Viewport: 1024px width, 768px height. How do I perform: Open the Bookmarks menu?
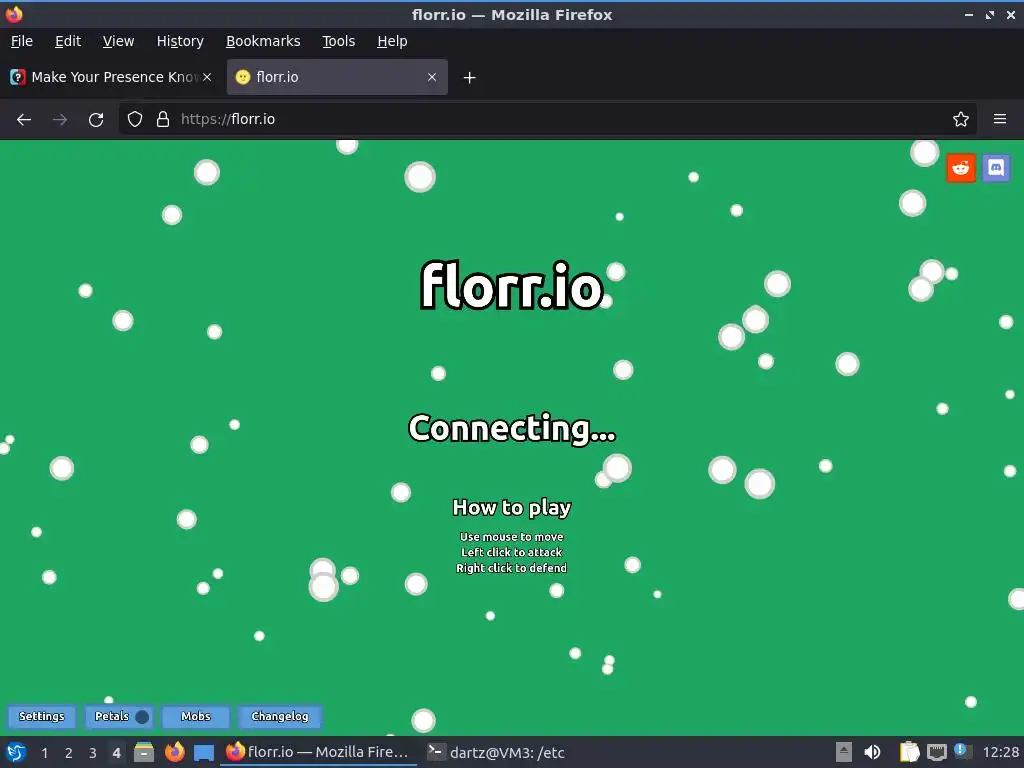[x=263, y=41]
